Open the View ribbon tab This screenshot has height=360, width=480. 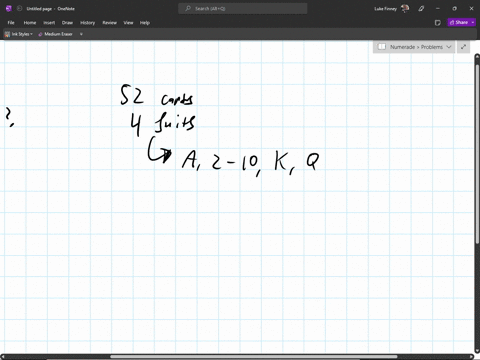[x=128, y=23]
